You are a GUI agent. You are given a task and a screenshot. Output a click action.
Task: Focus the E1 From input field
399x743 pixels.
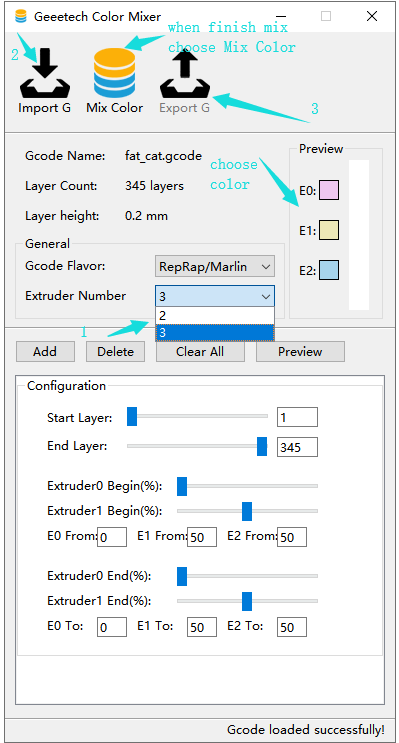click(x=202, y=537)
